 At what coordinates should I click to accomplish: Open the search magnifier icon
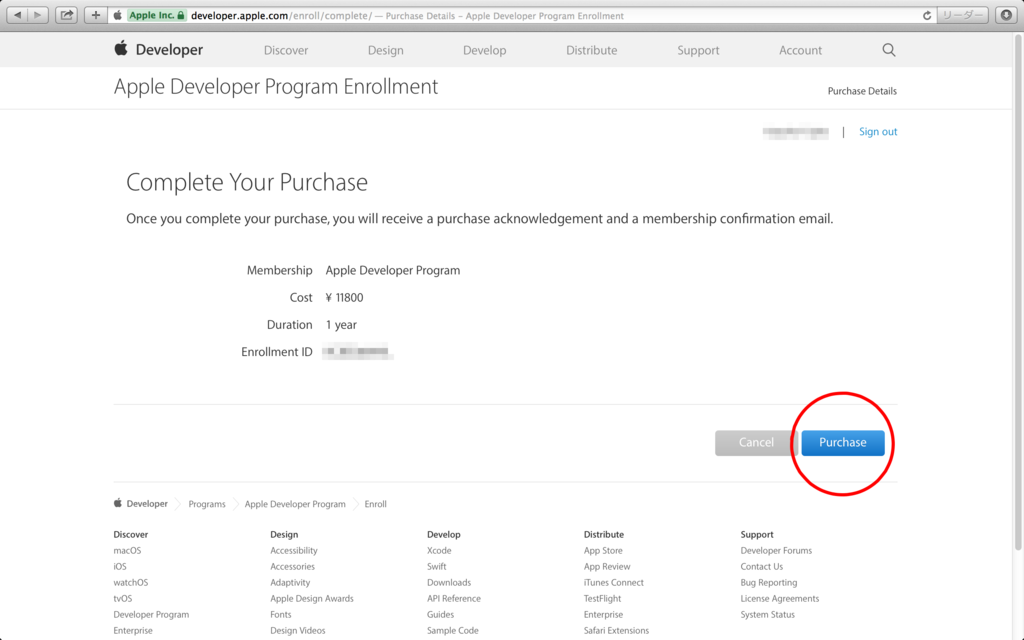889,50
